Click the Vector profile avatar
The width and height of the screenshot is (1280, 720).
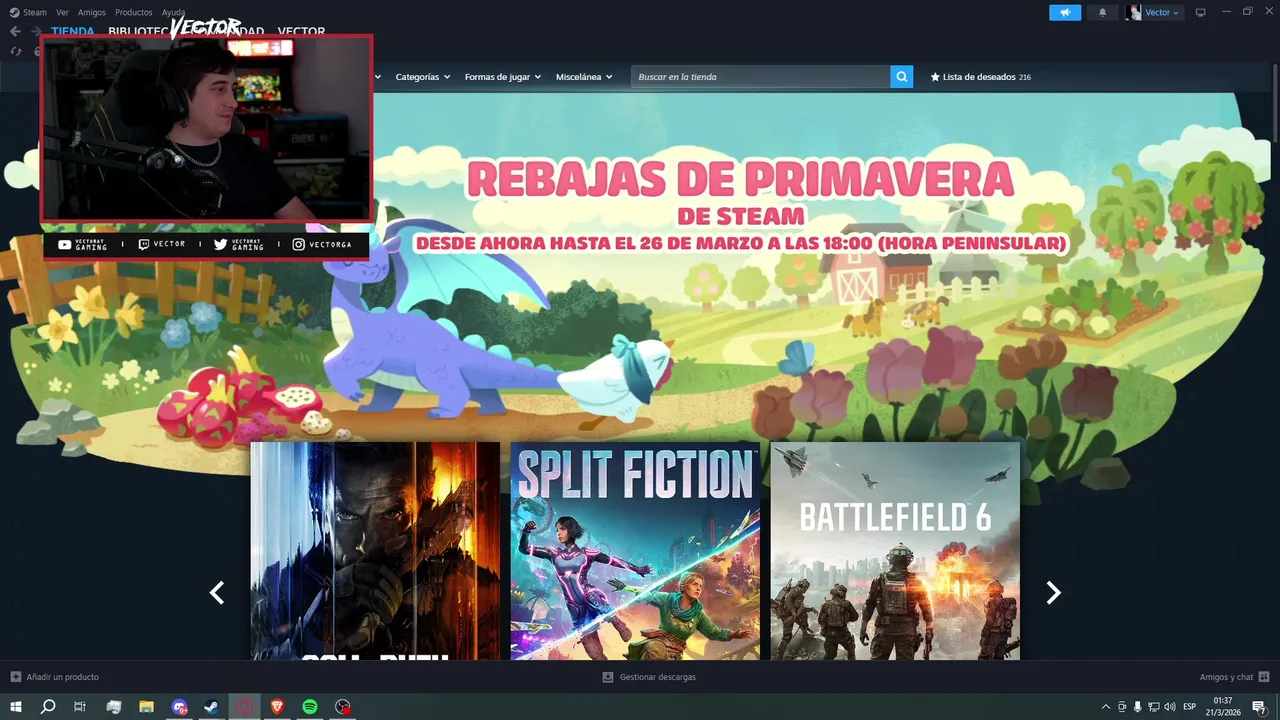coord(1133,12)
